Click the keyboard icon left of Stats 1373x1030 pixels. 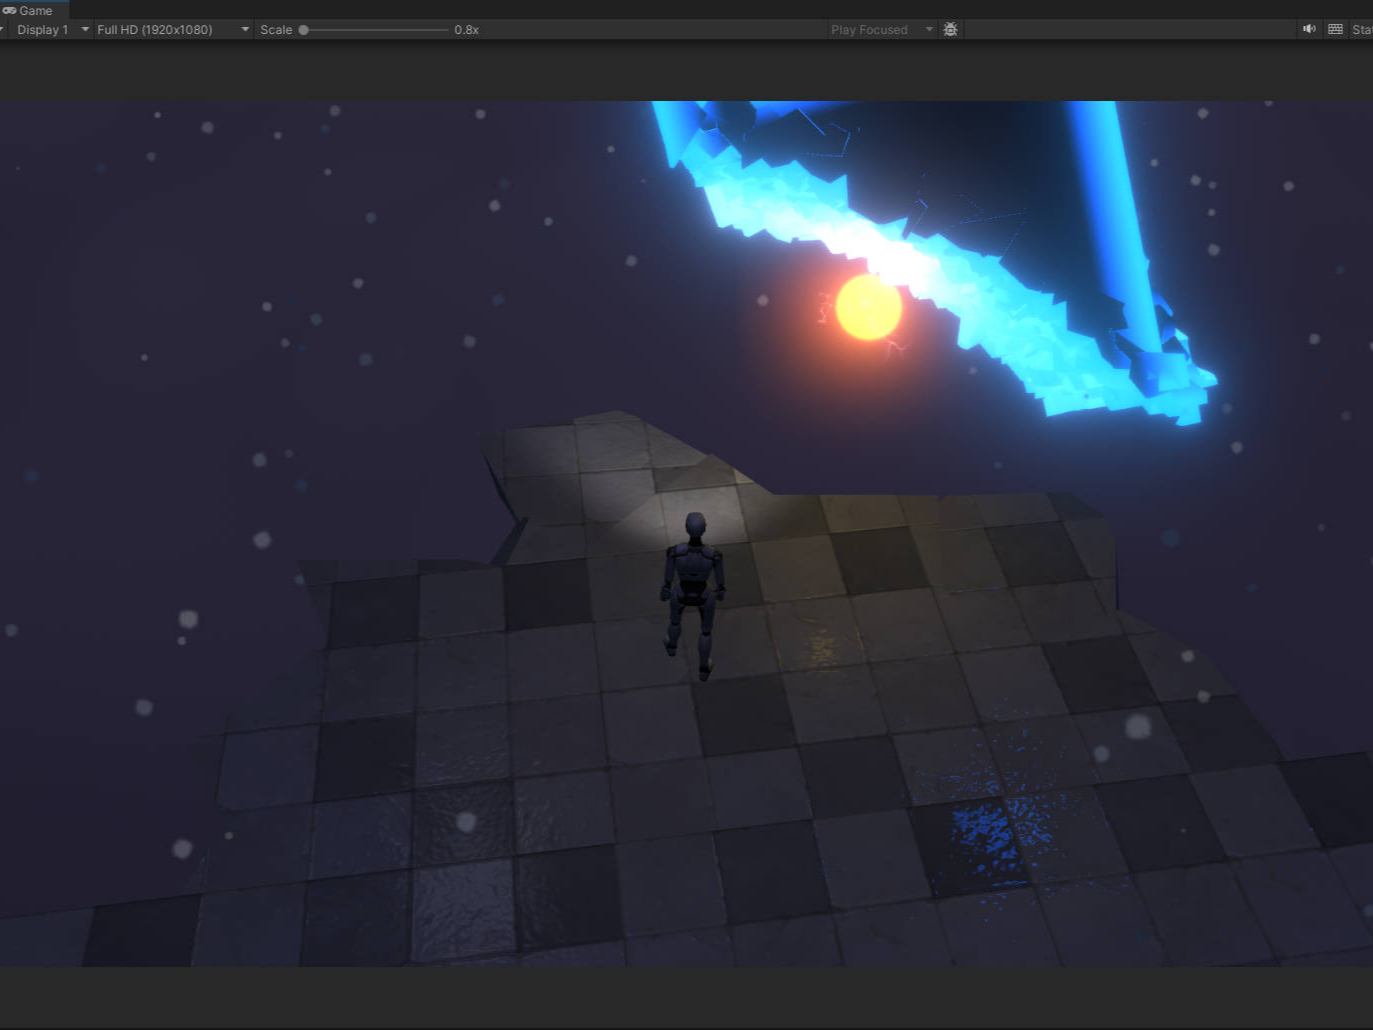point(1335,29)
